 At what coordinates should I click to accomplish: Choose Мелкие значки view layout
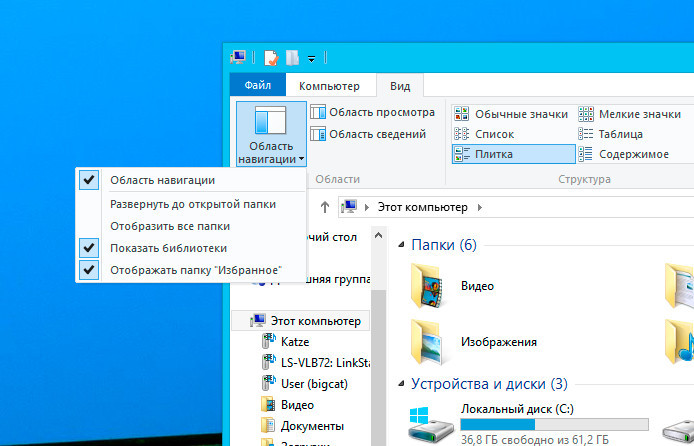[x=631, y=114]
